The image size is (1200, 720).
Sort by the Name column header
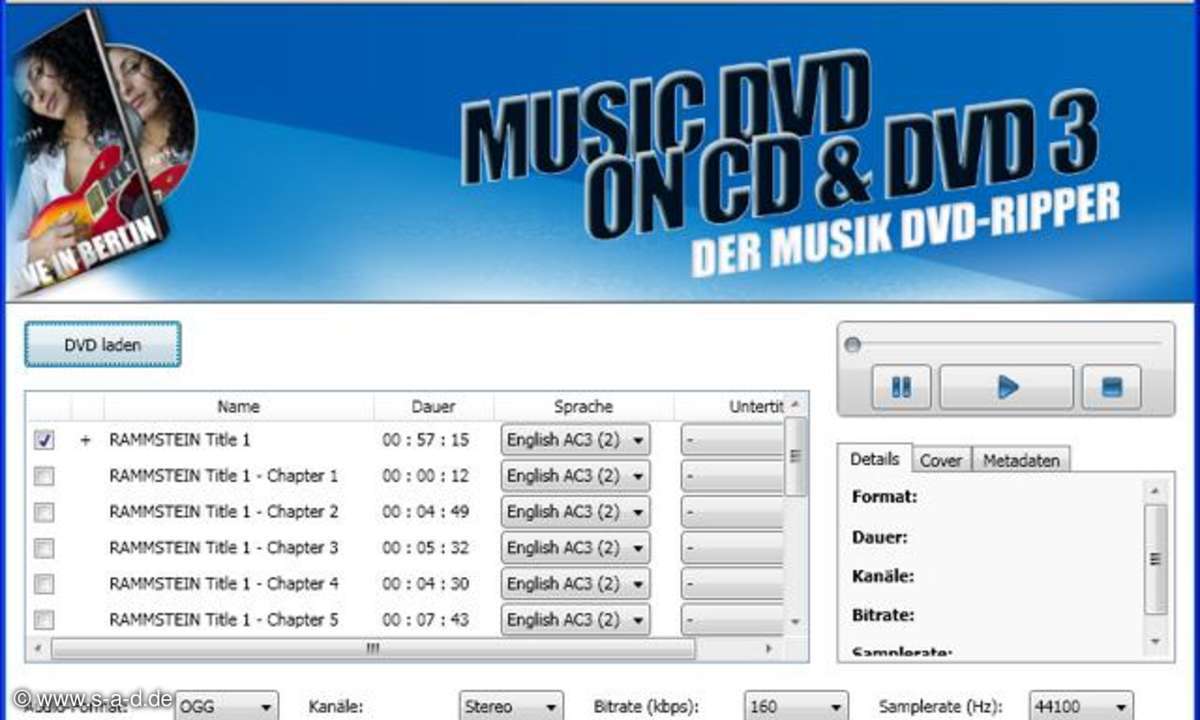coord(238,407)
